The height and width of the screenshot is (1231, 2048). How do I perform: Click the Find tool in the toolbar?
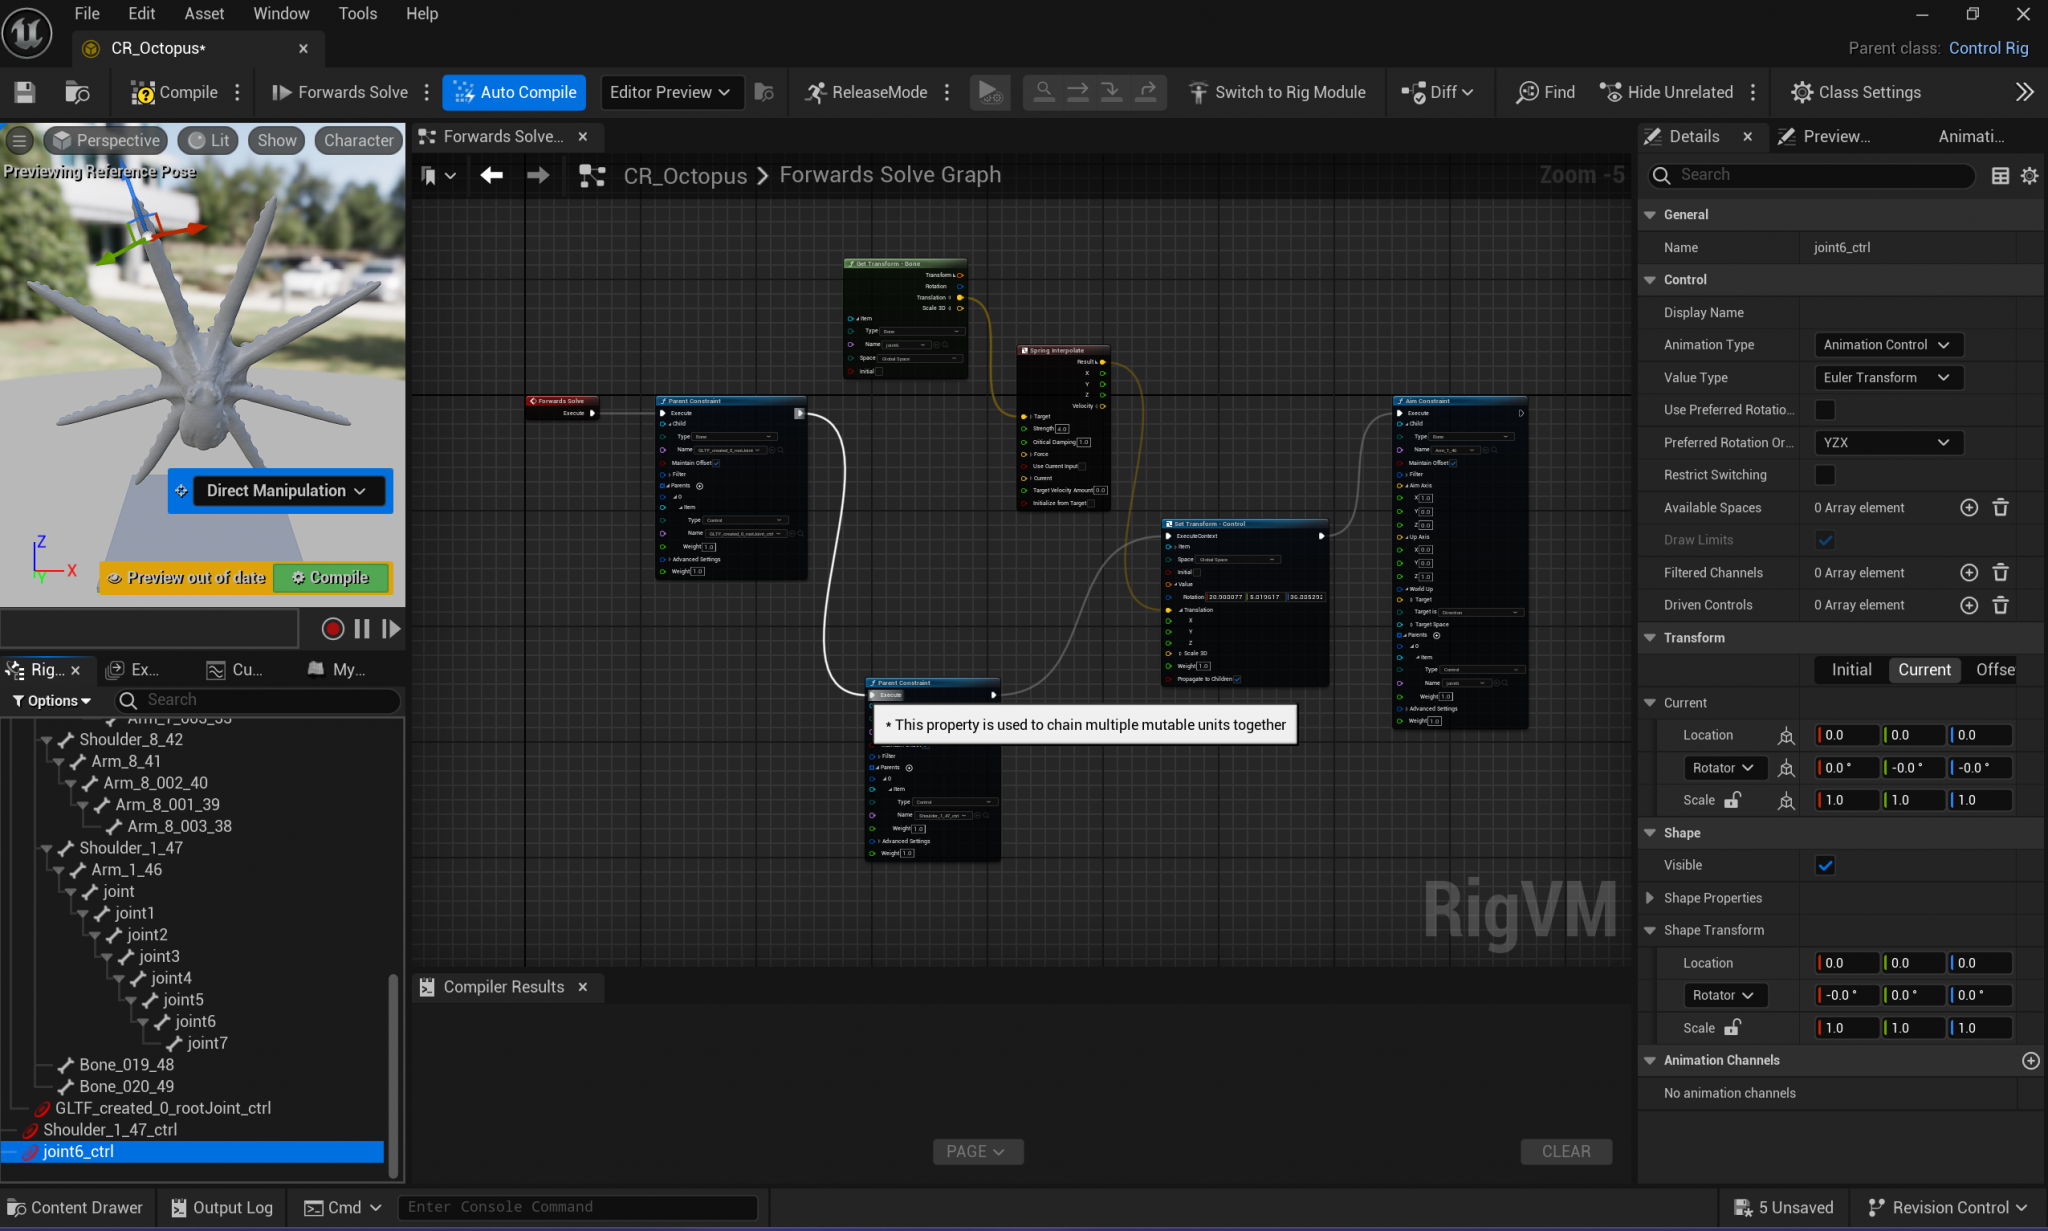(x=1543, y=92)
